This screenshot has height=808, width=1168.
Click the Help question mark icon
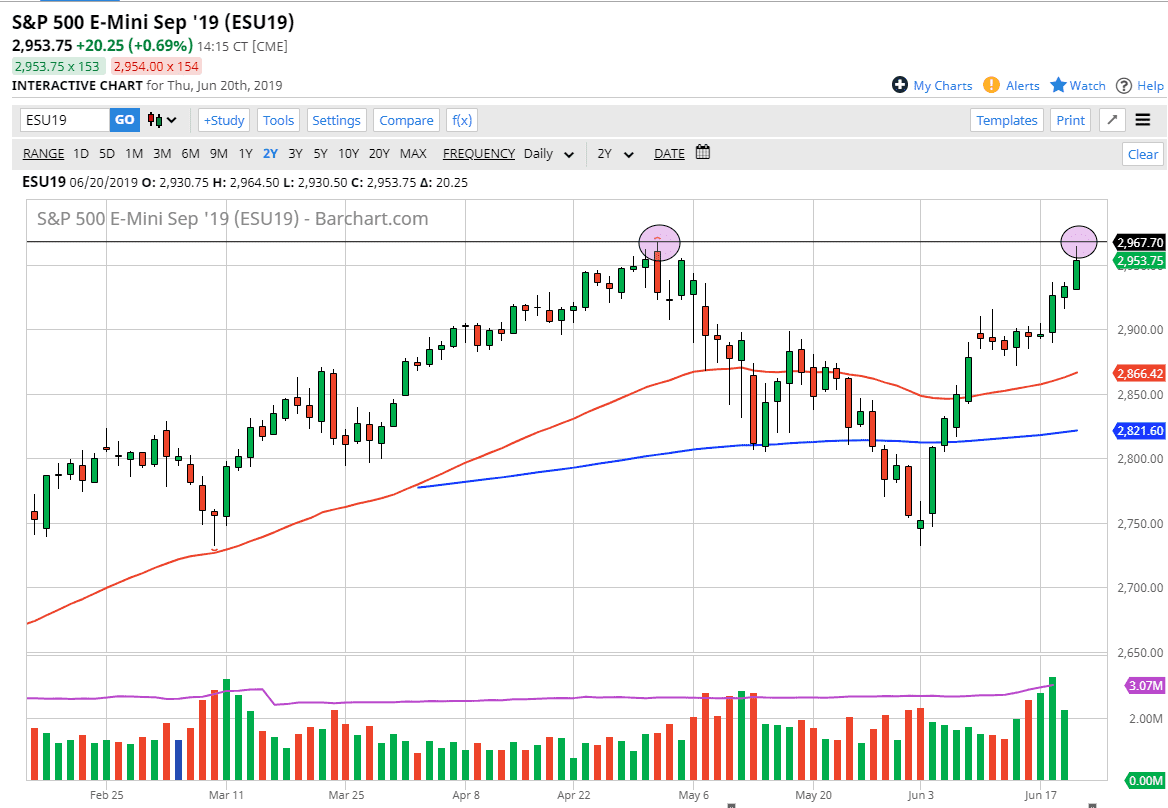click(1124, 85)
